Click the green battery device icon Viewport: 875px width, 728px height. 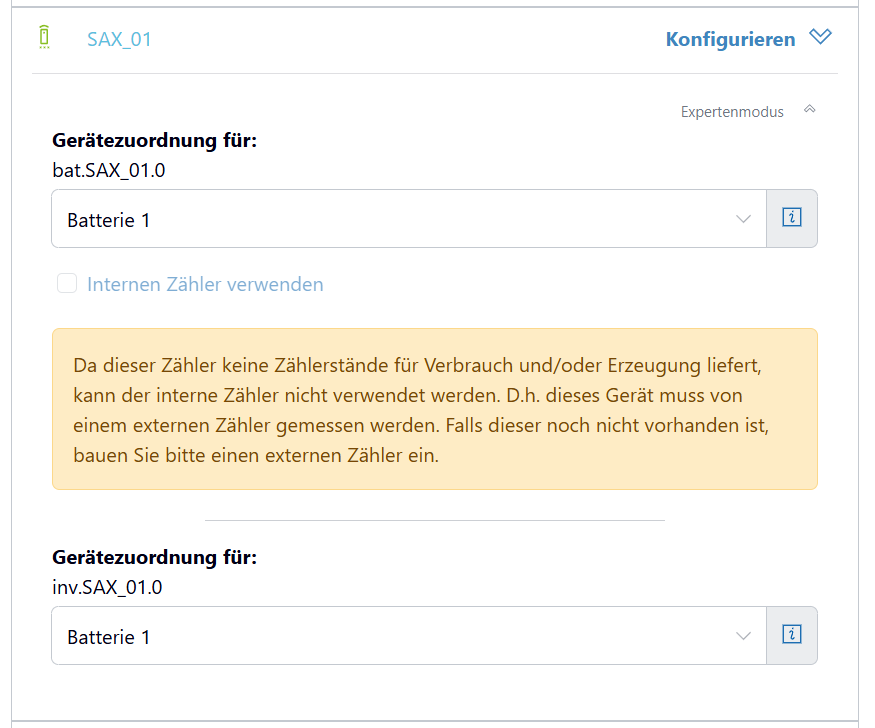44,38
